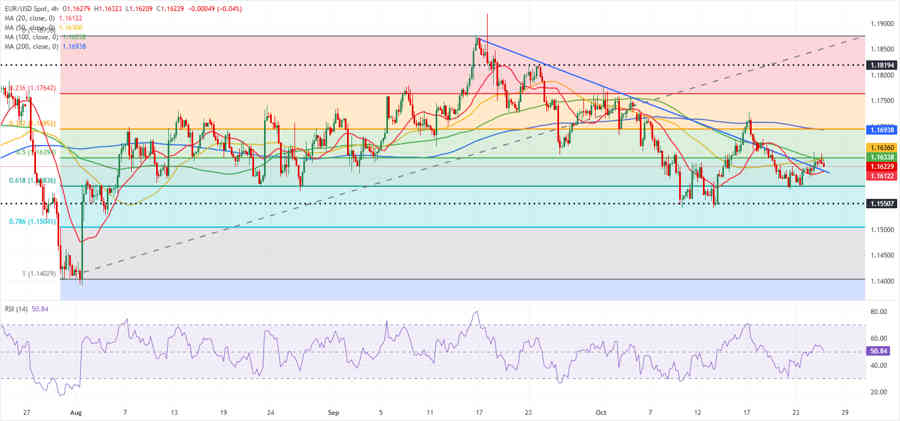Click the Fibonacci level 1 (1.14029) label

point(28,274)
